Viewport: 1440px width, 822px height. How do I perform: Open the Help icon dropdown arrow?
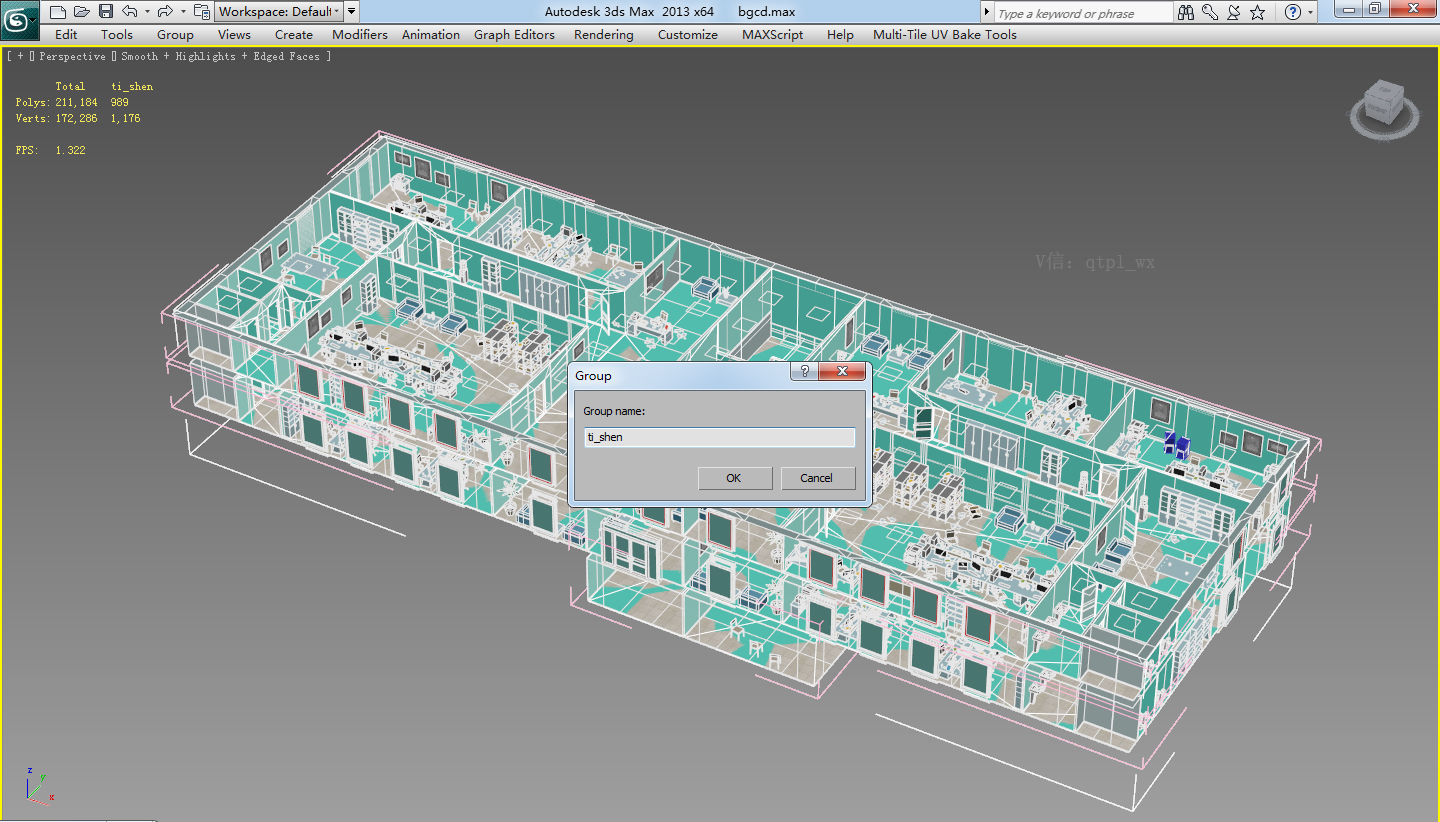(x=1310, y=12)
